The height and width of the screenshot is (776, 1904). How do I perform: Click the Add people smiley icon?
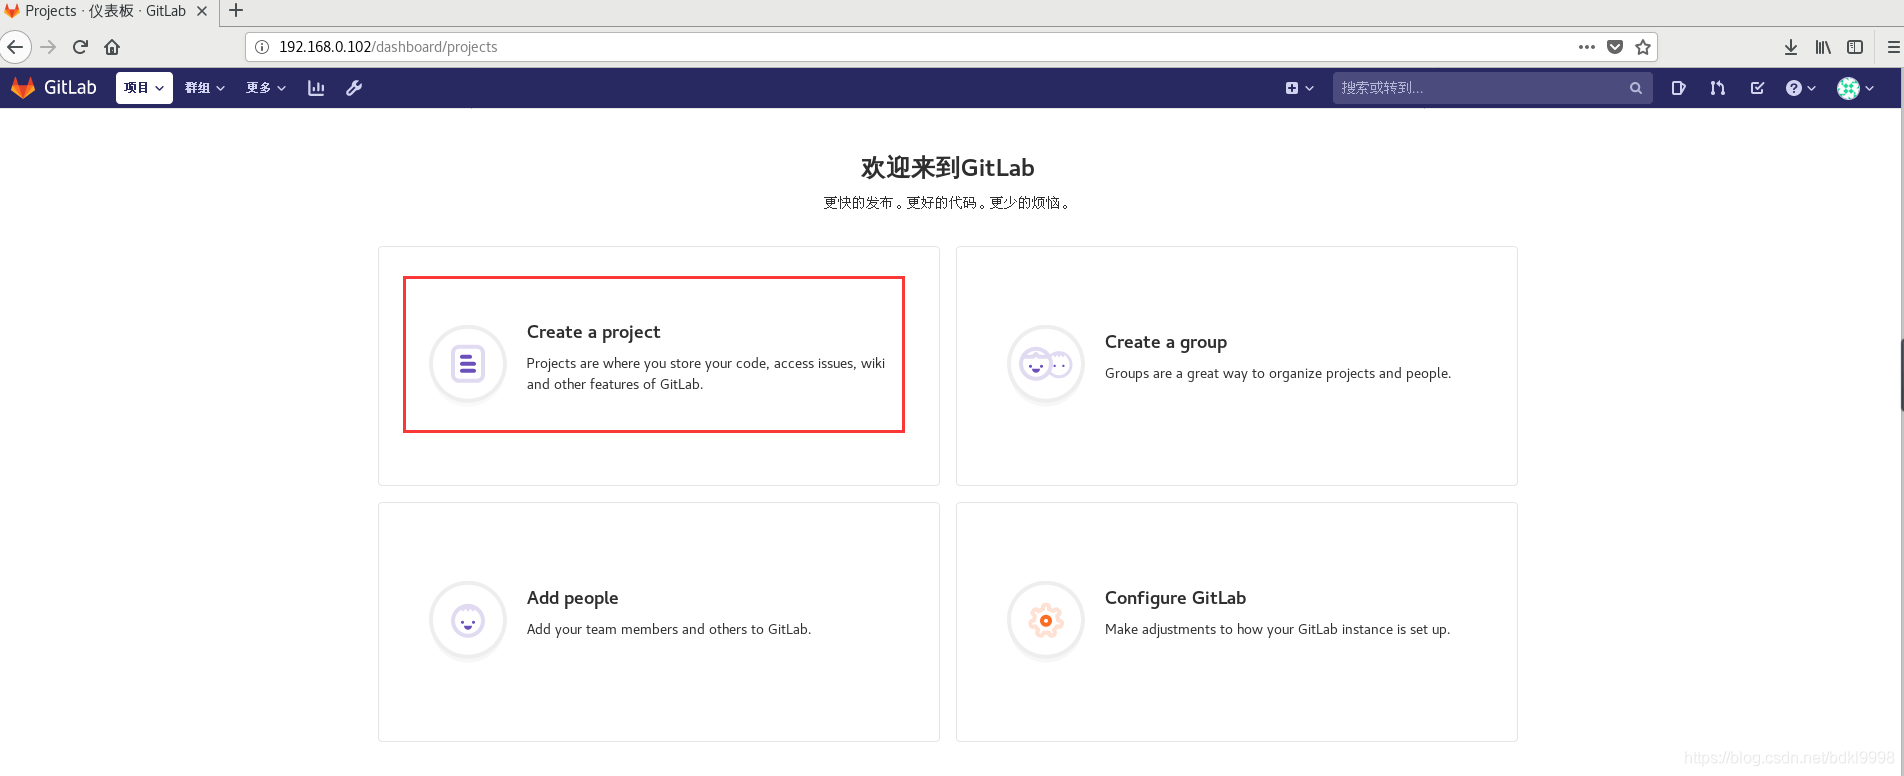[x=468, y=620]
